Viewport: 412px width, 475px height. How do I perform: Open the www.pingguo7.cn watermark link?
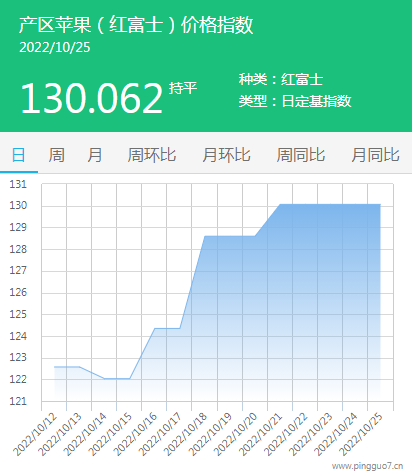tap(367, 466)
